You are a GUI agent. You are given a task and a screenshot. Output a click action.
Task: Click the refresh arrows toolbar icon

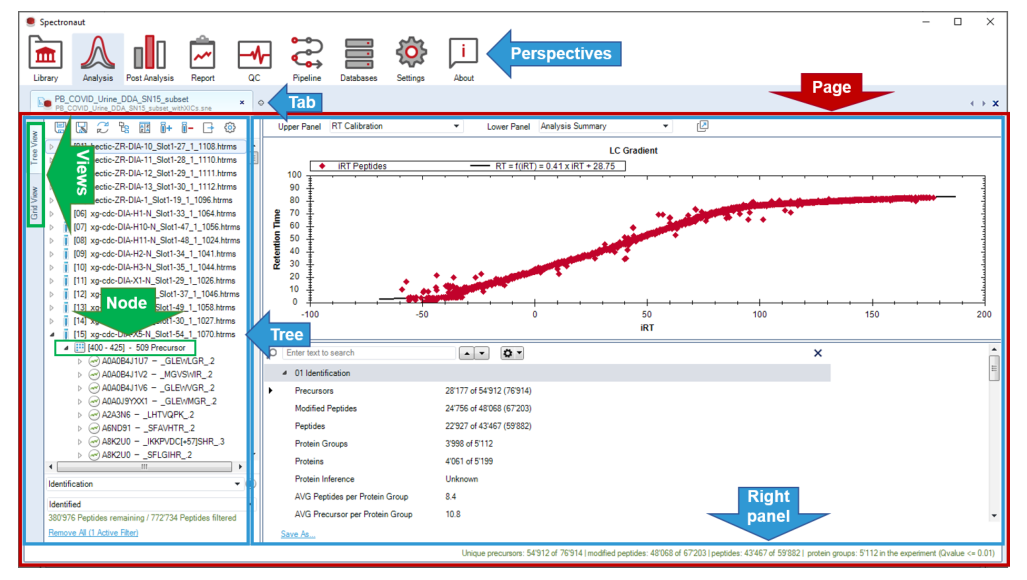pyautogui.click(x=103, y=128)
